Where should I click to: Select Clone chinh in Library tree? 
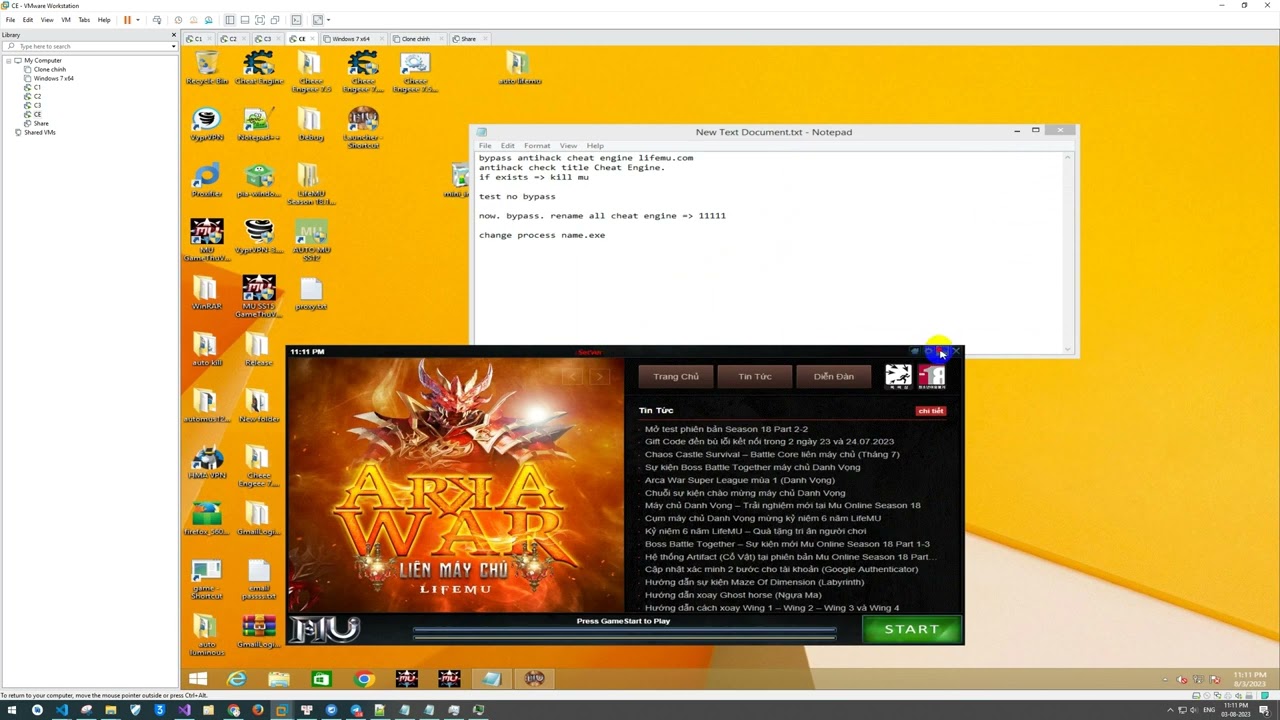click(49, 69)
